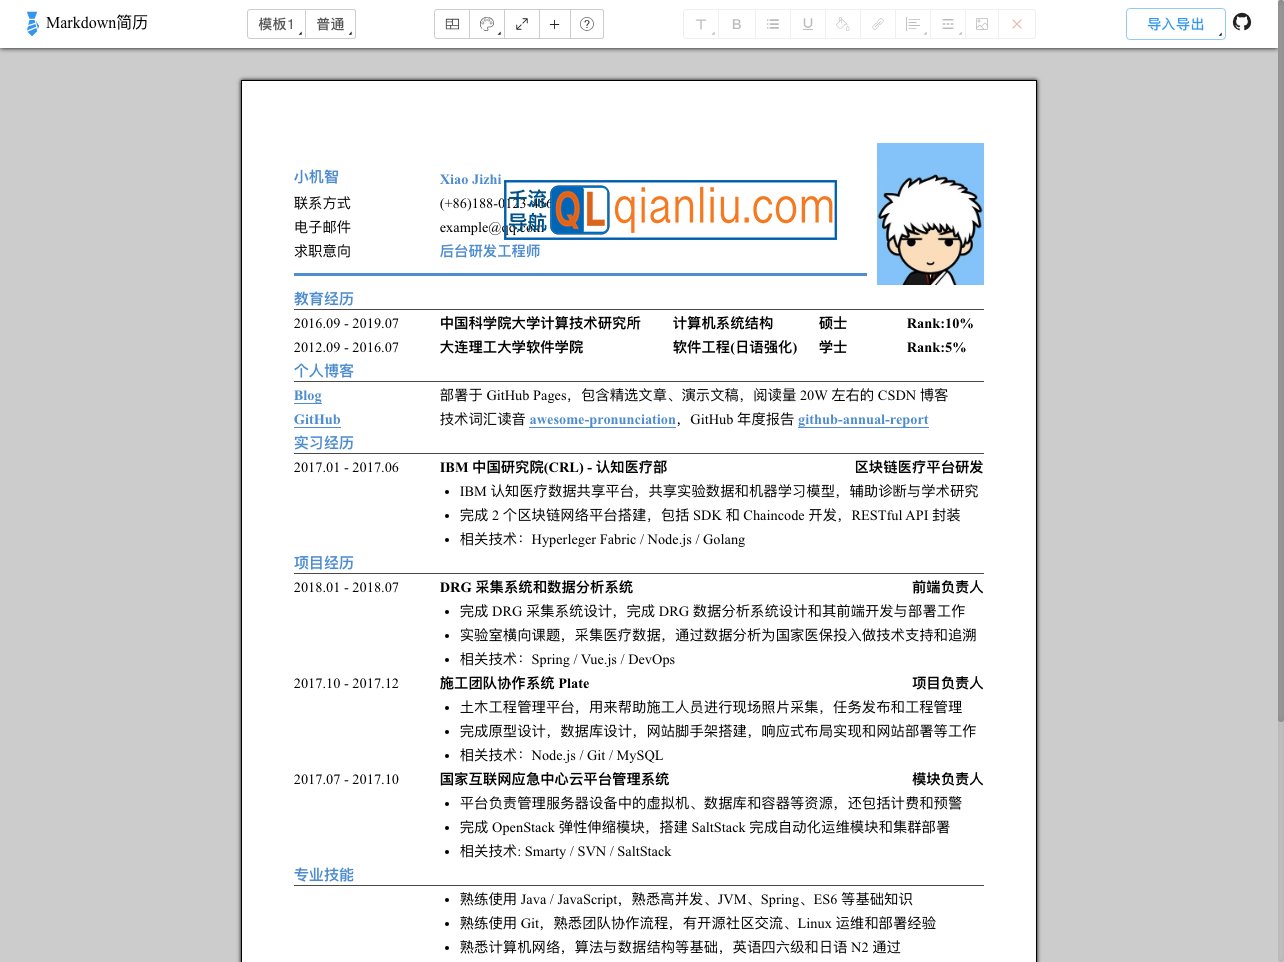Enter fullscreen with the expand arrows icon
Screen dimensions: 1284x962
522,23
